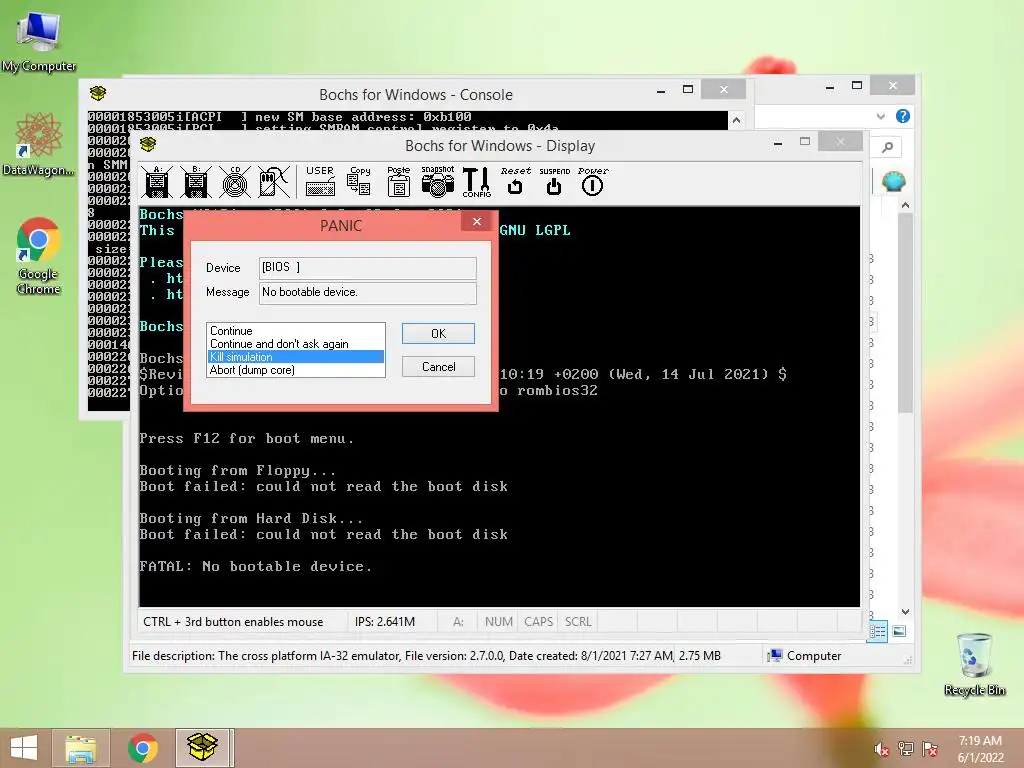1024x768 pixels.
Task: Switch to details view in Explorer
Action: coord(877,631)
